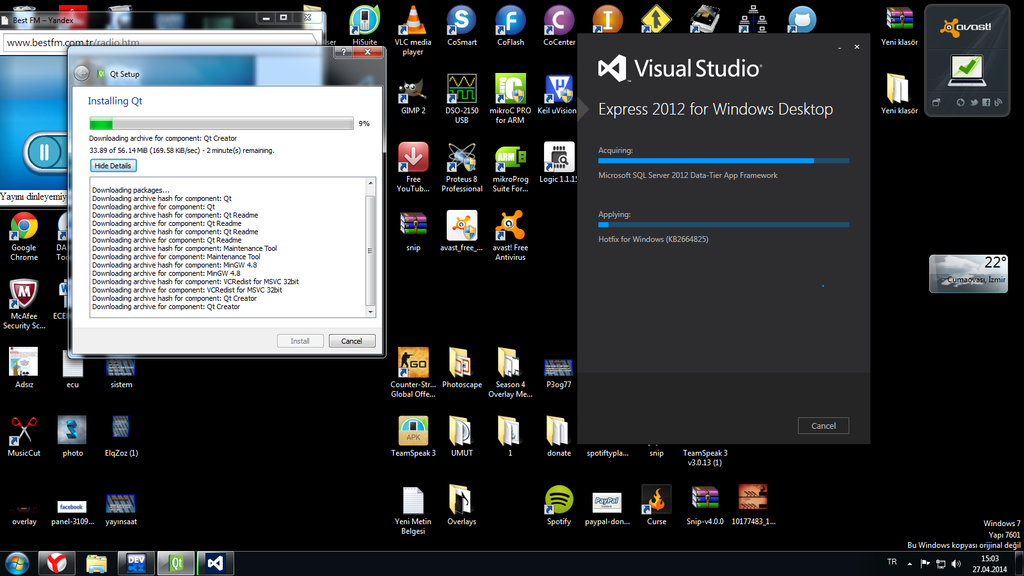Launch Counter-Strike Global Offensive icon
This screenshot has width=1024, height=576.
click(413, 373)
